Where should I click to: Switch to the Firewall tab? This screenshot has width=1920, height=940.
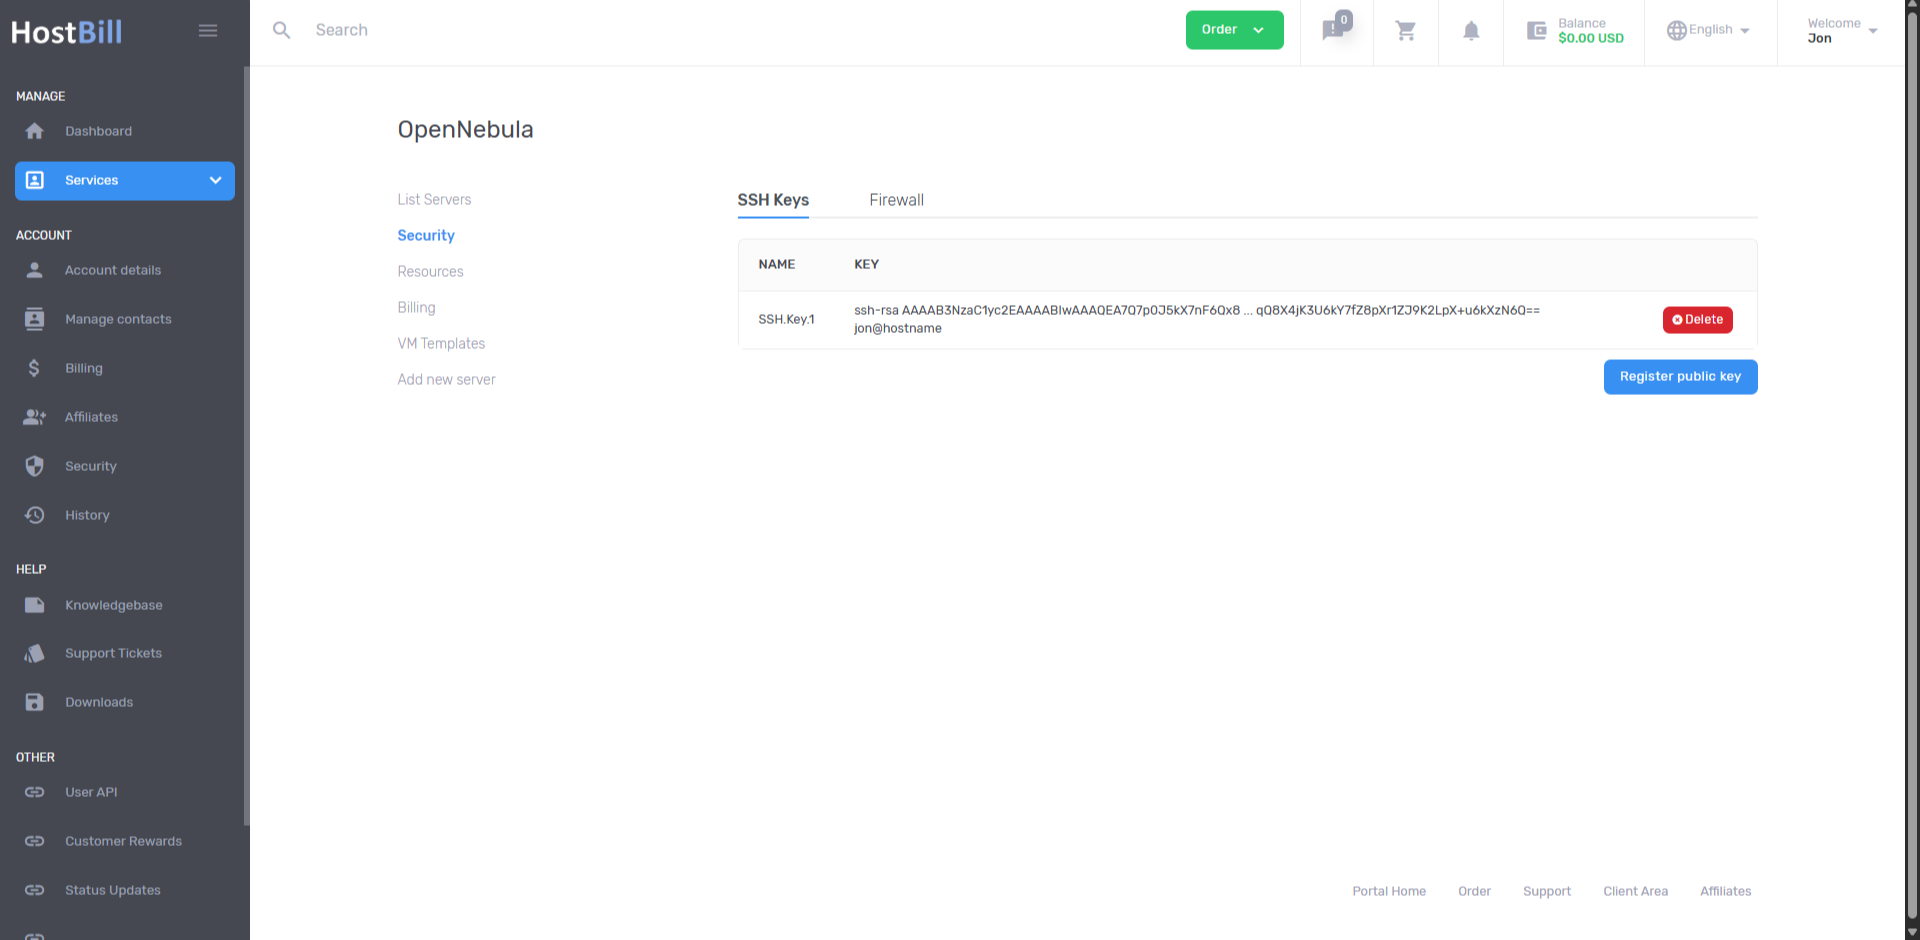(x=896, y=200)
